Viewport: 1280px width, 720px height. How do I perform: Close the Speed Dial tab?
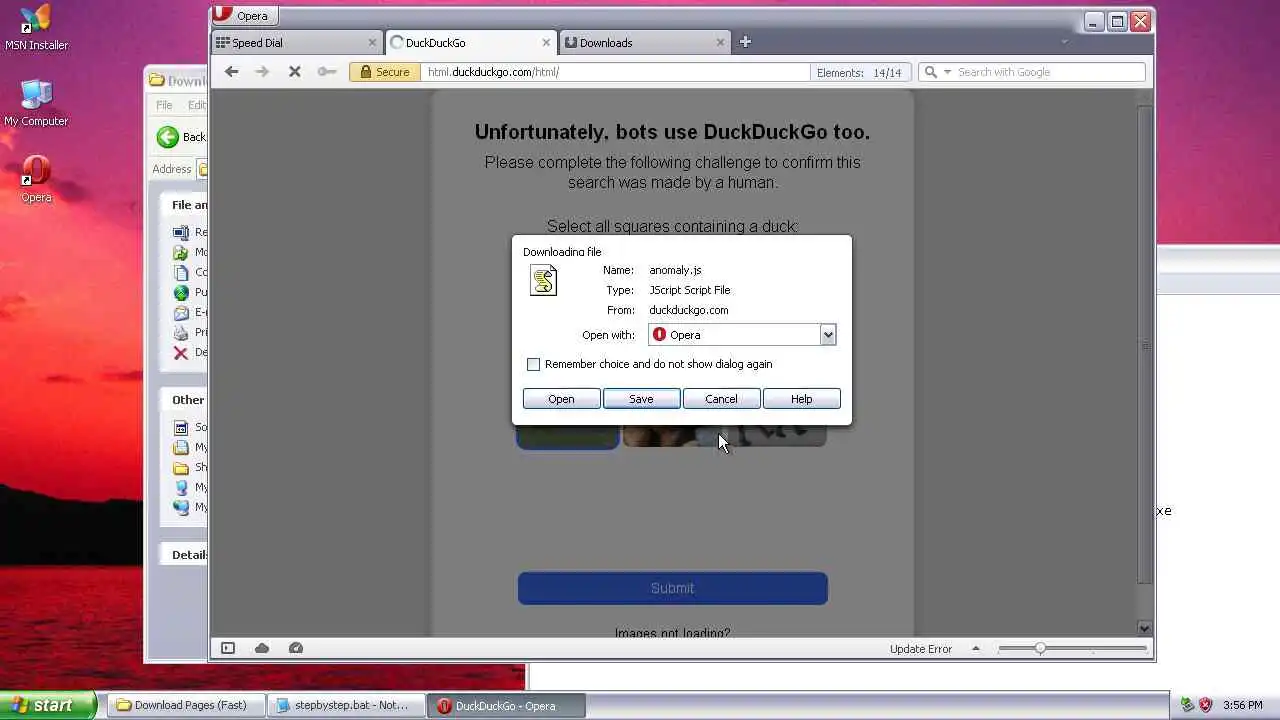pyautogui.click(x=372, y=43)
